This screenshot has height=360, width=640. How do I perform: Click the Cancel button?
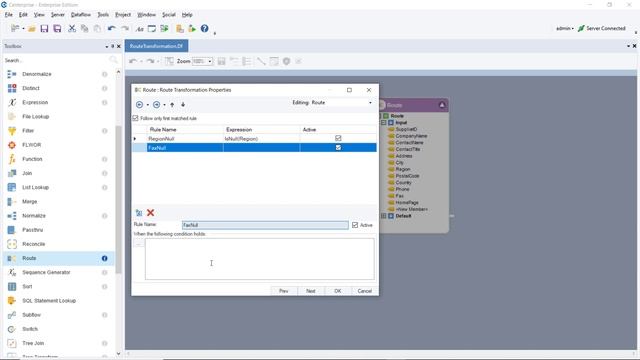pyautogui.click(x=364, y=291)
